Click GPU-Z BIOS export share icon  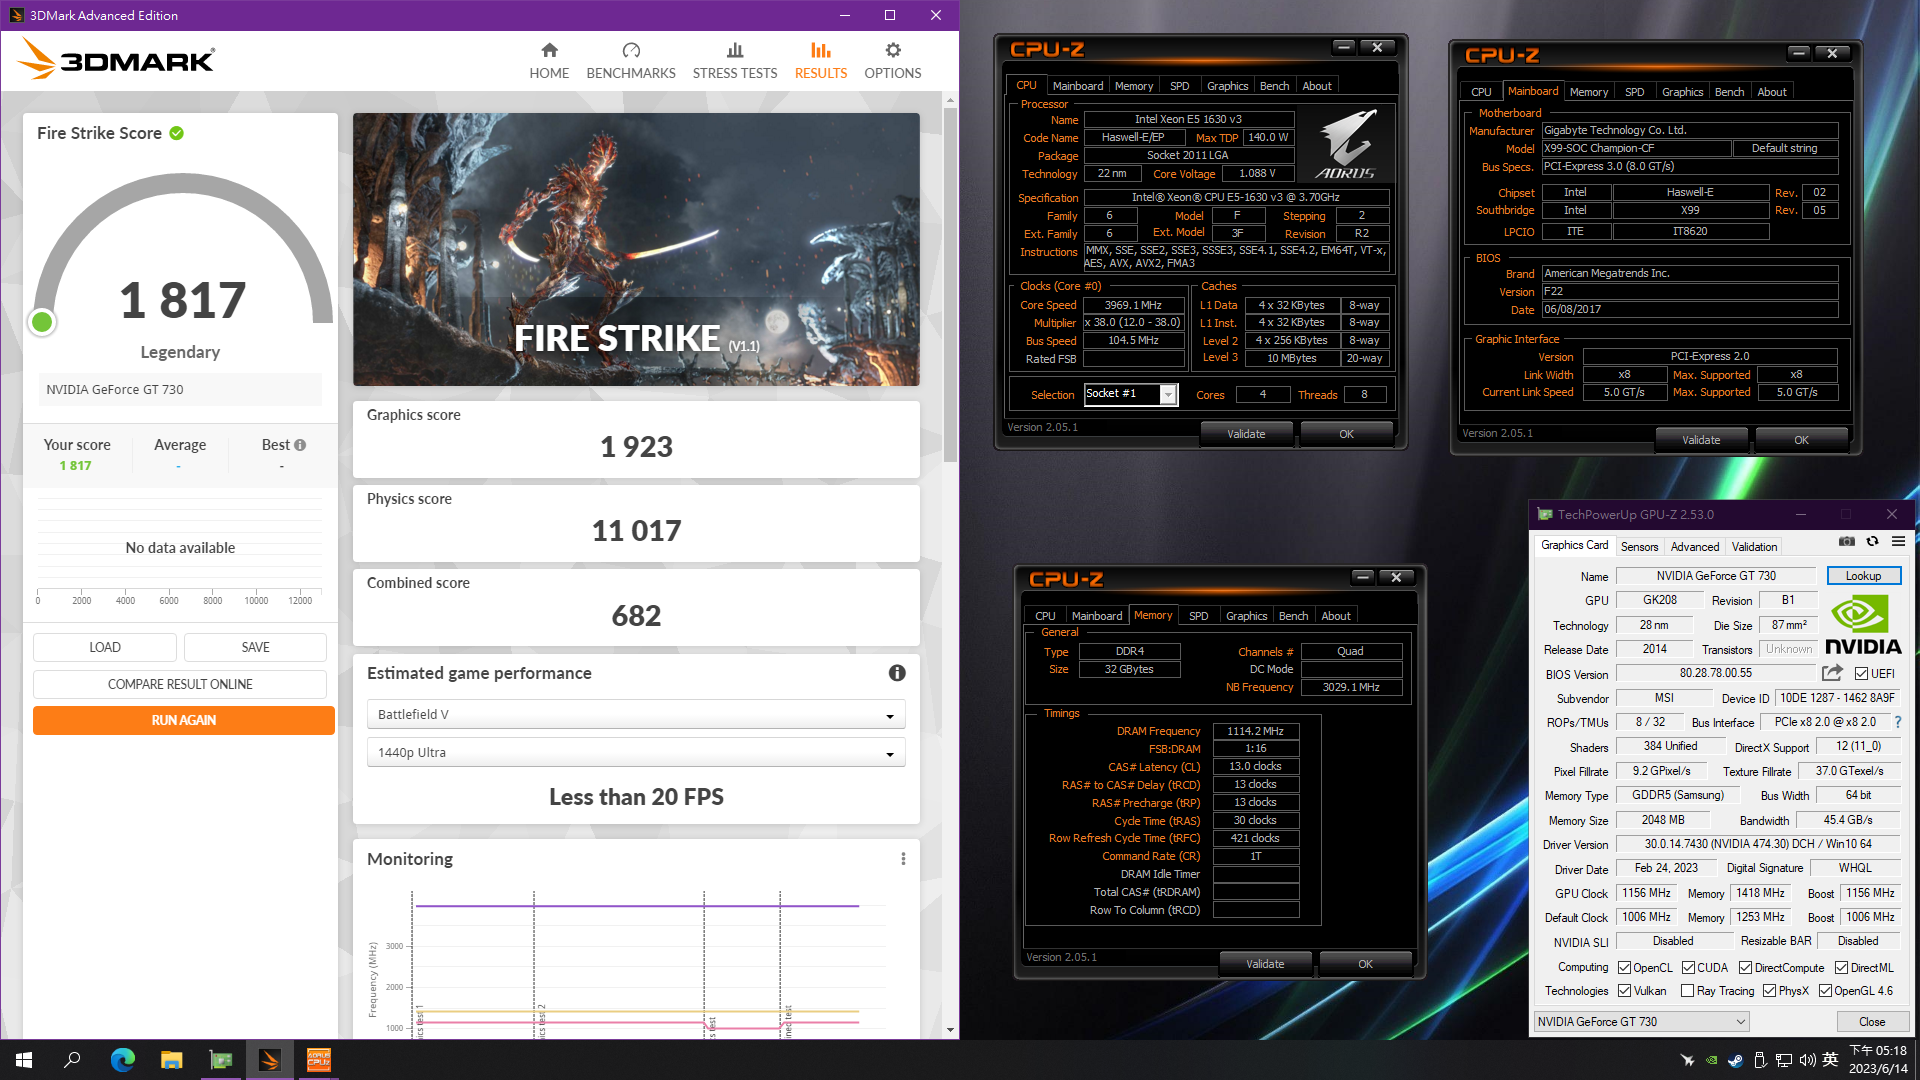coord(1832,673)
